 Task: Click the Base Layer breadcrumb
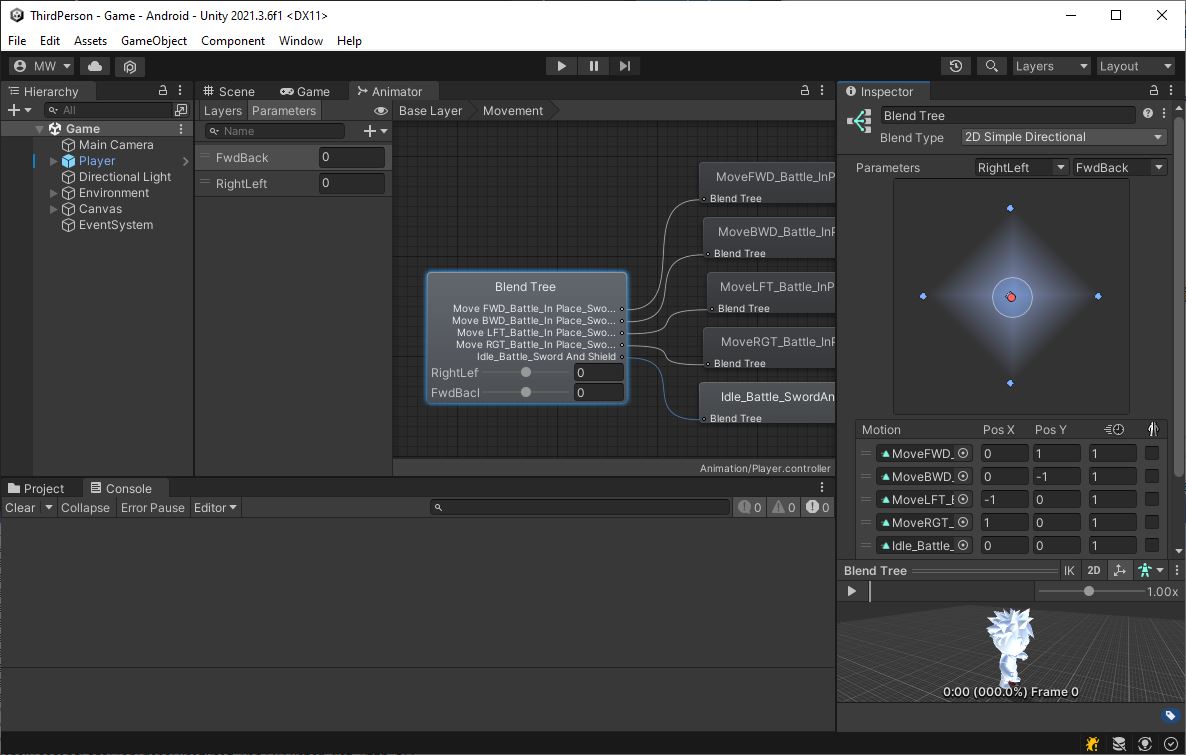pos(430,111)
